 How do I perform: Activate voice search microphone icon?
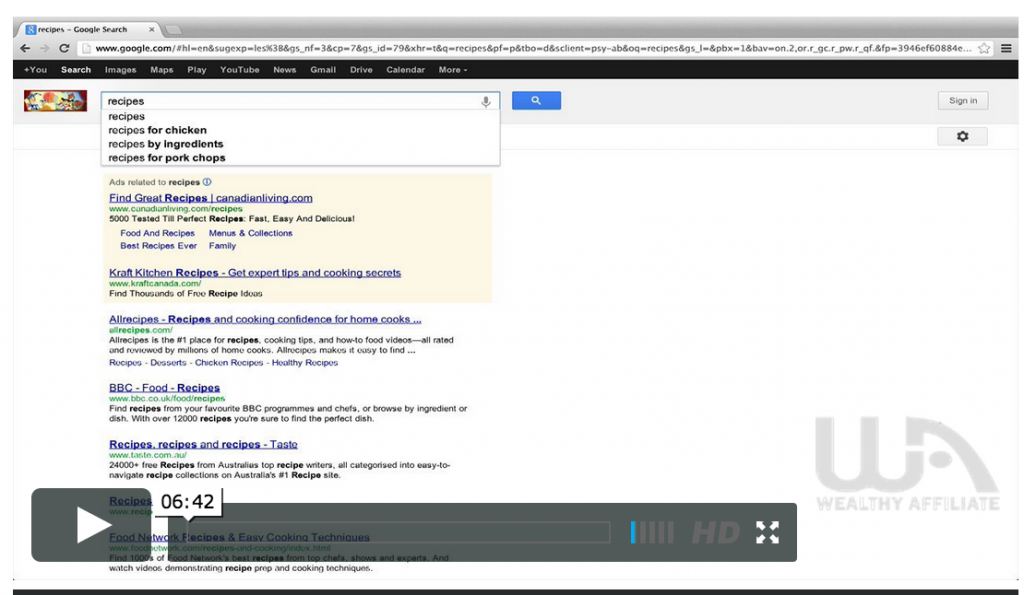point(486,102)
